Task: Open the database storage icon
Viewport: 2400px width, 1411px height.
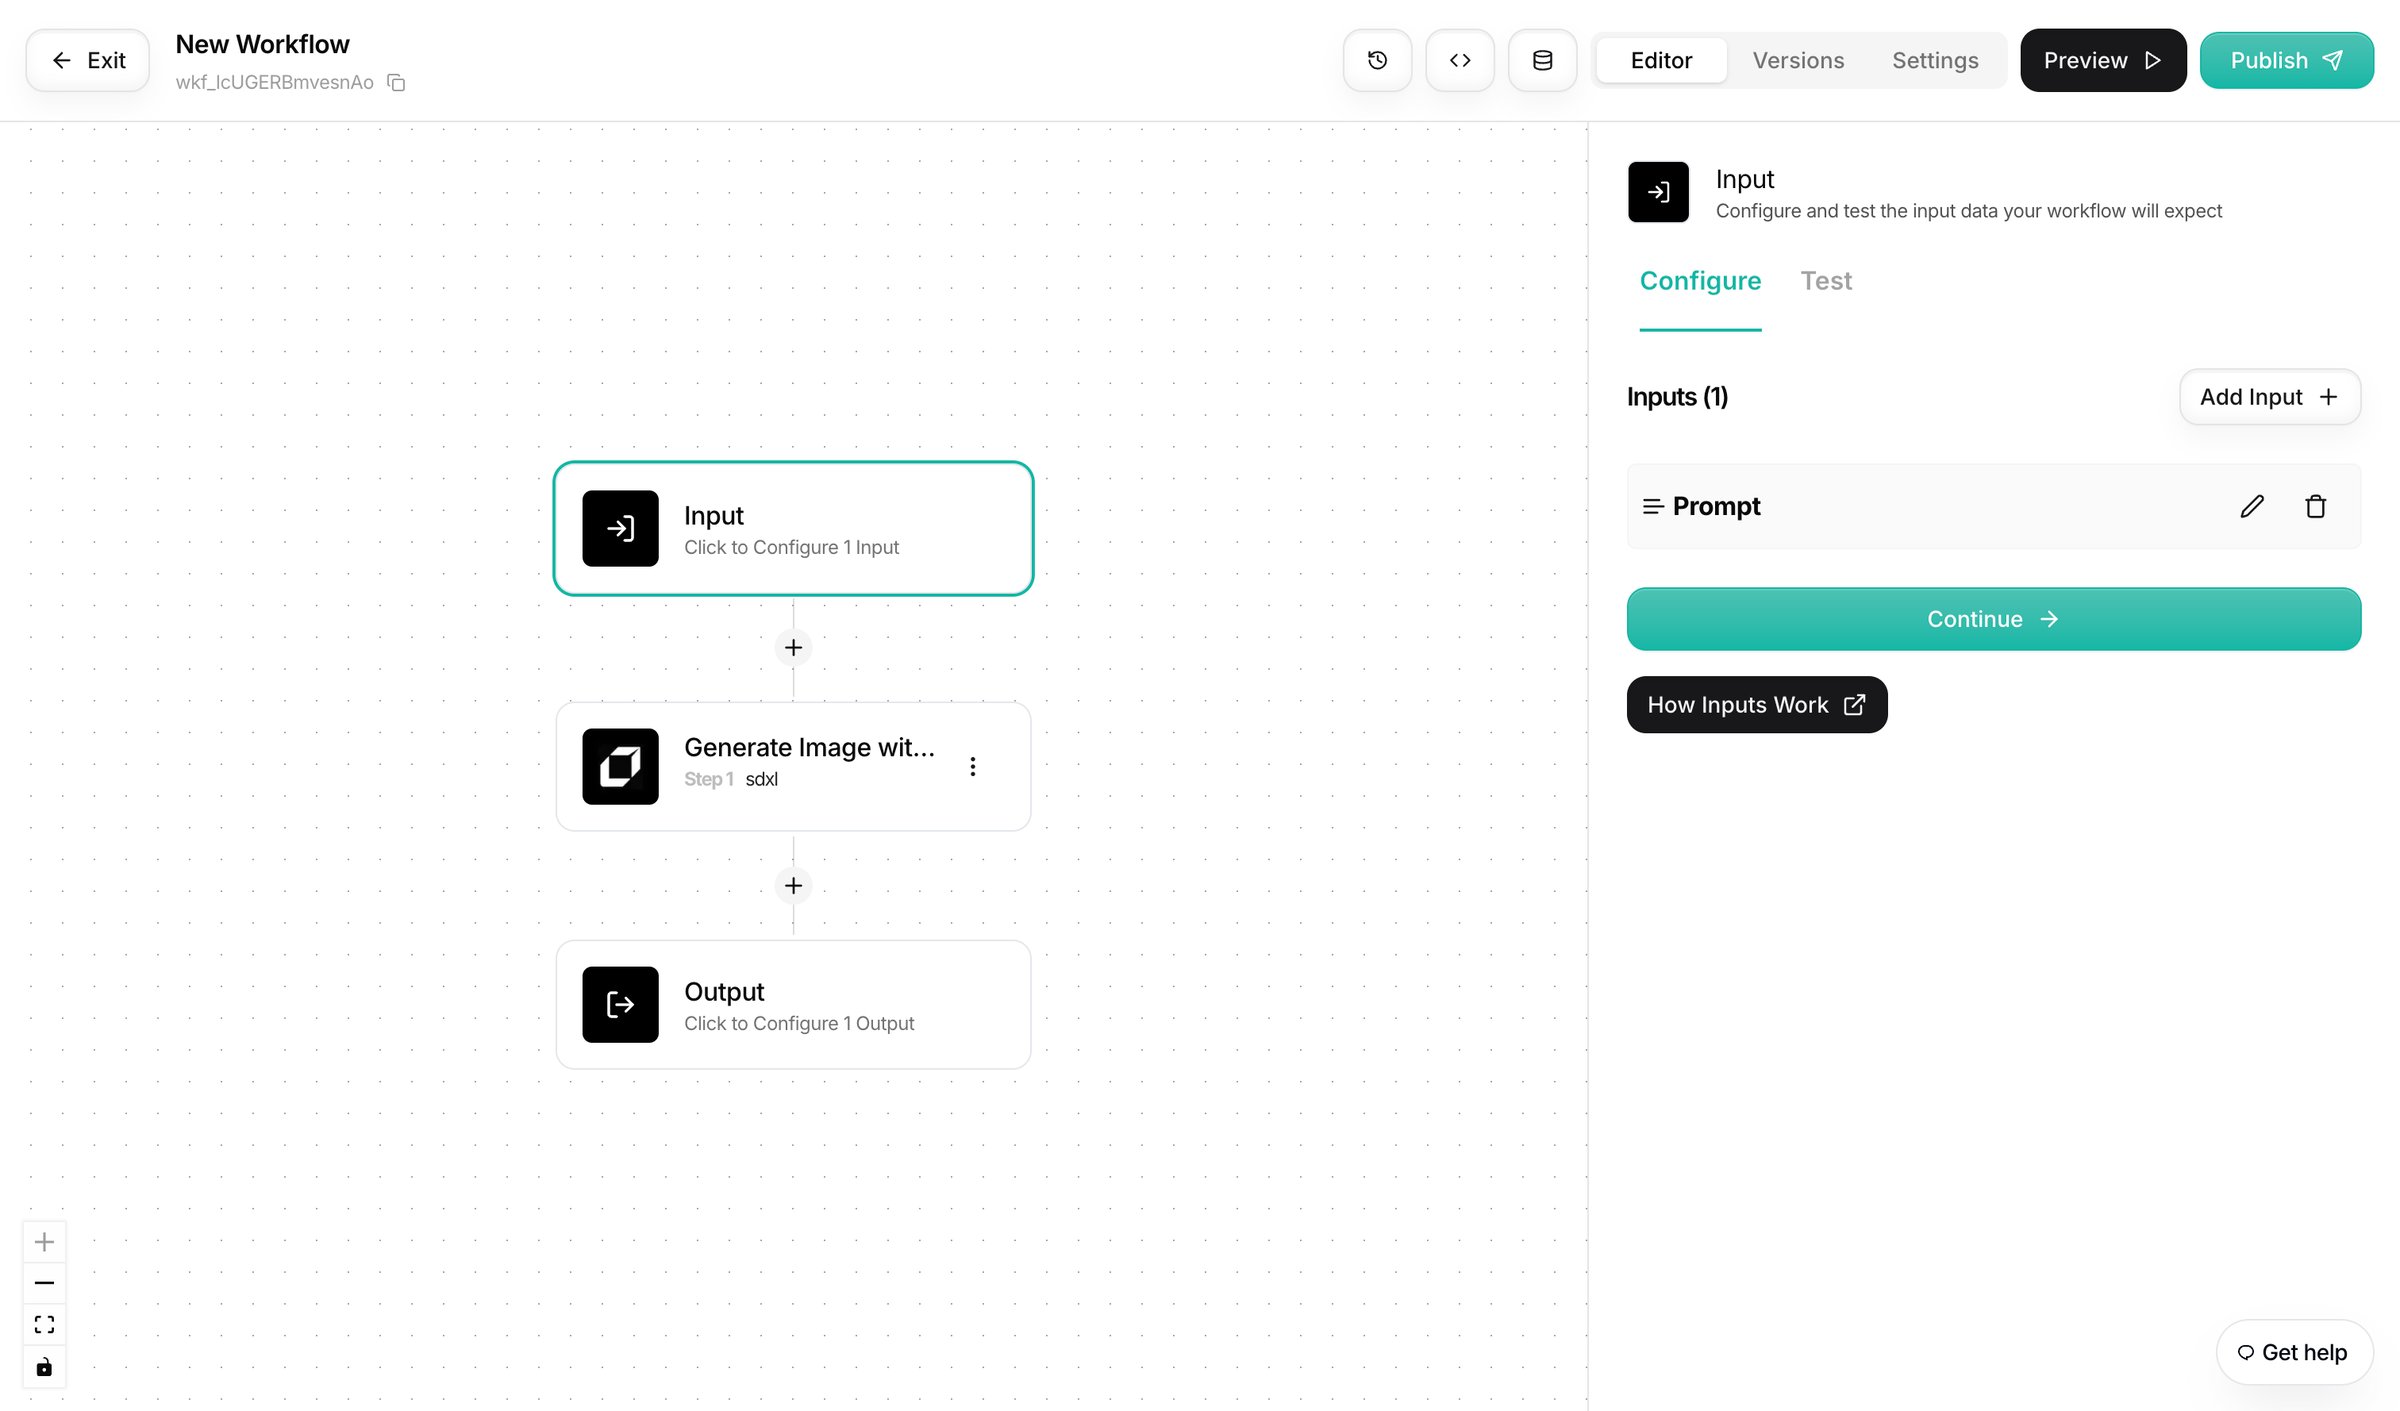Action: pos(1542,60)
